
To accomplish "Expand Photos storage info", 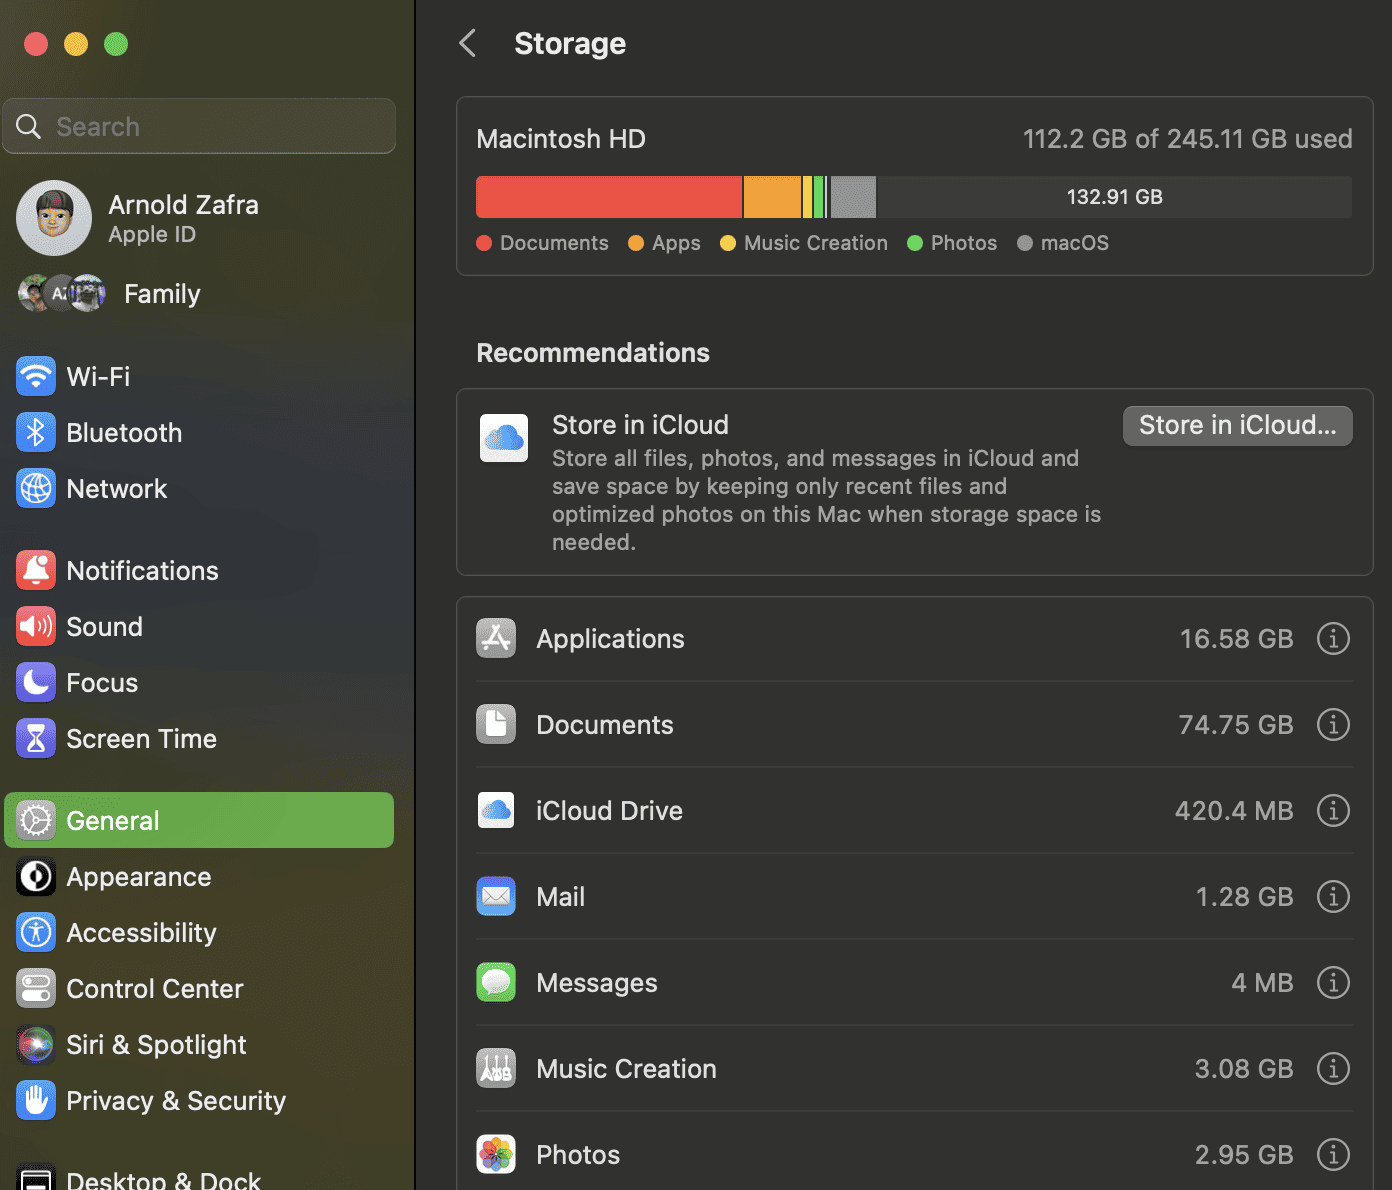I will [1333, 1154].
